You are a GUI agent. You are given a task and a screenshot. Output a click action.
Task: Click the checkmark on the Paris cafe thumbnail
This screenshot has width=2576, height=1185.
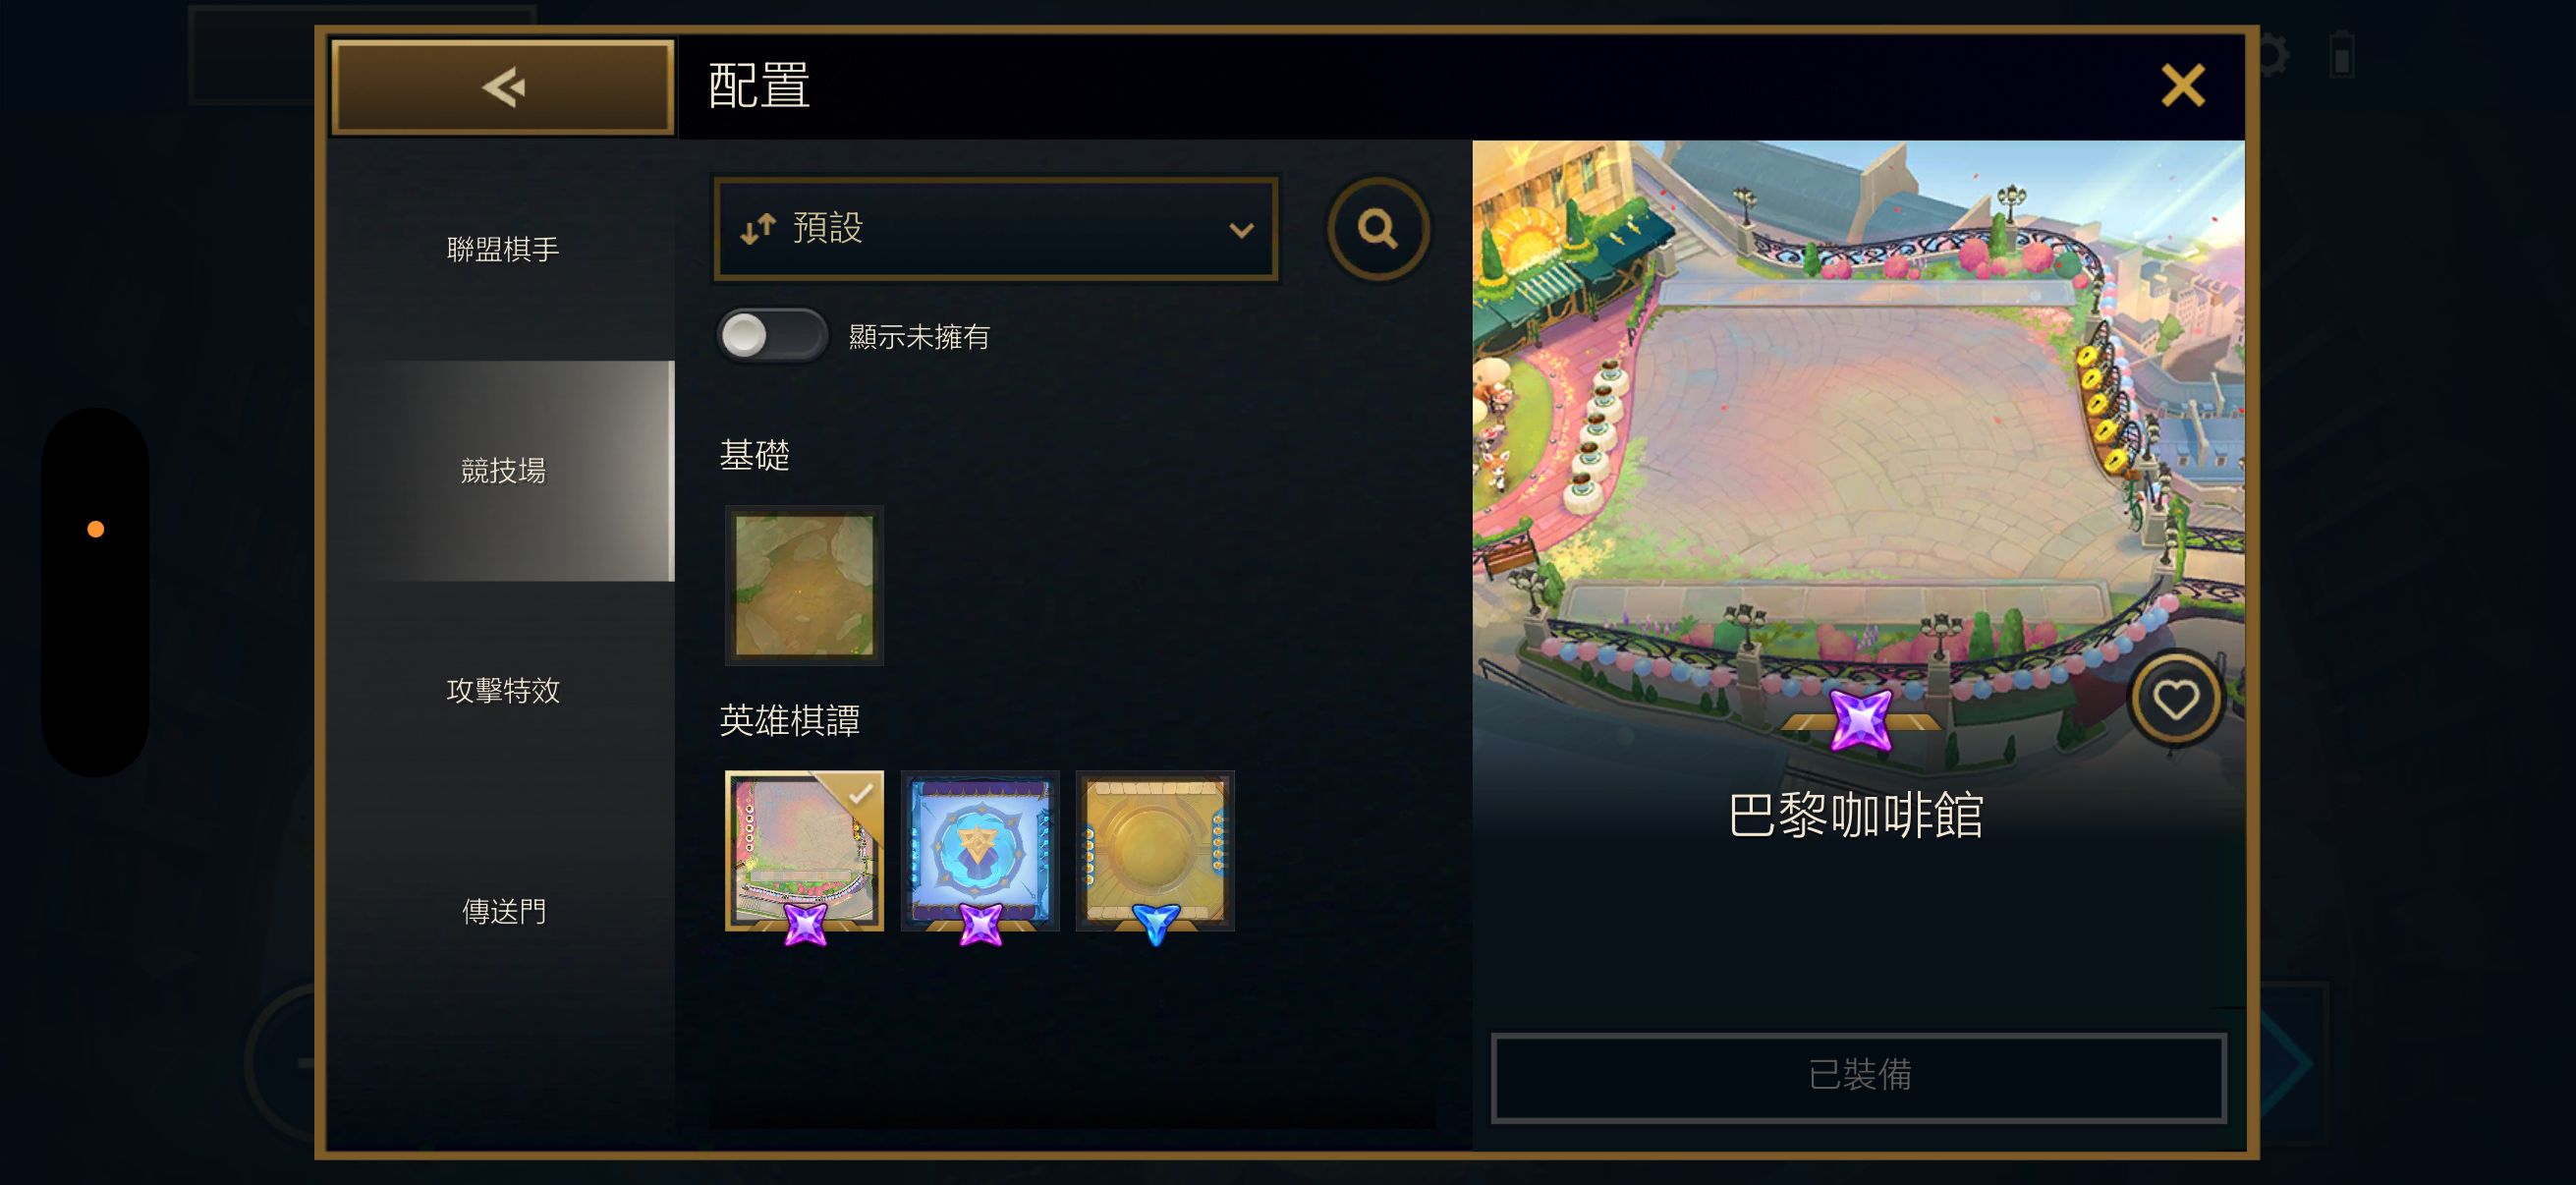[860, 793]
